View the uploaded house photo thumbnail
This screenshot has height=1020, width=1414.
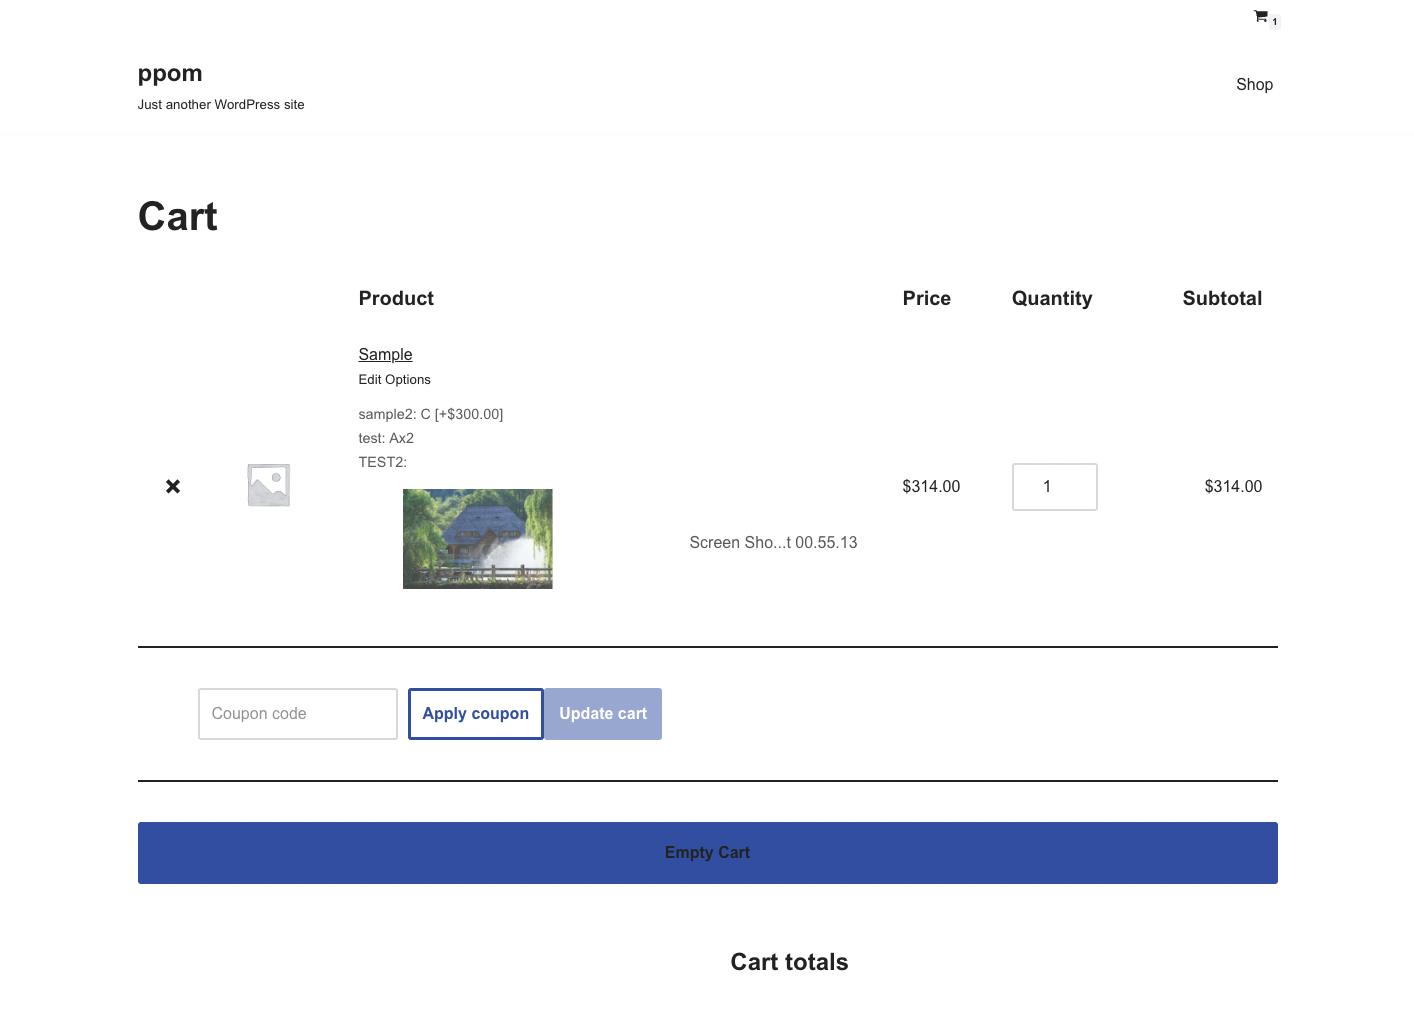[477, 538]
